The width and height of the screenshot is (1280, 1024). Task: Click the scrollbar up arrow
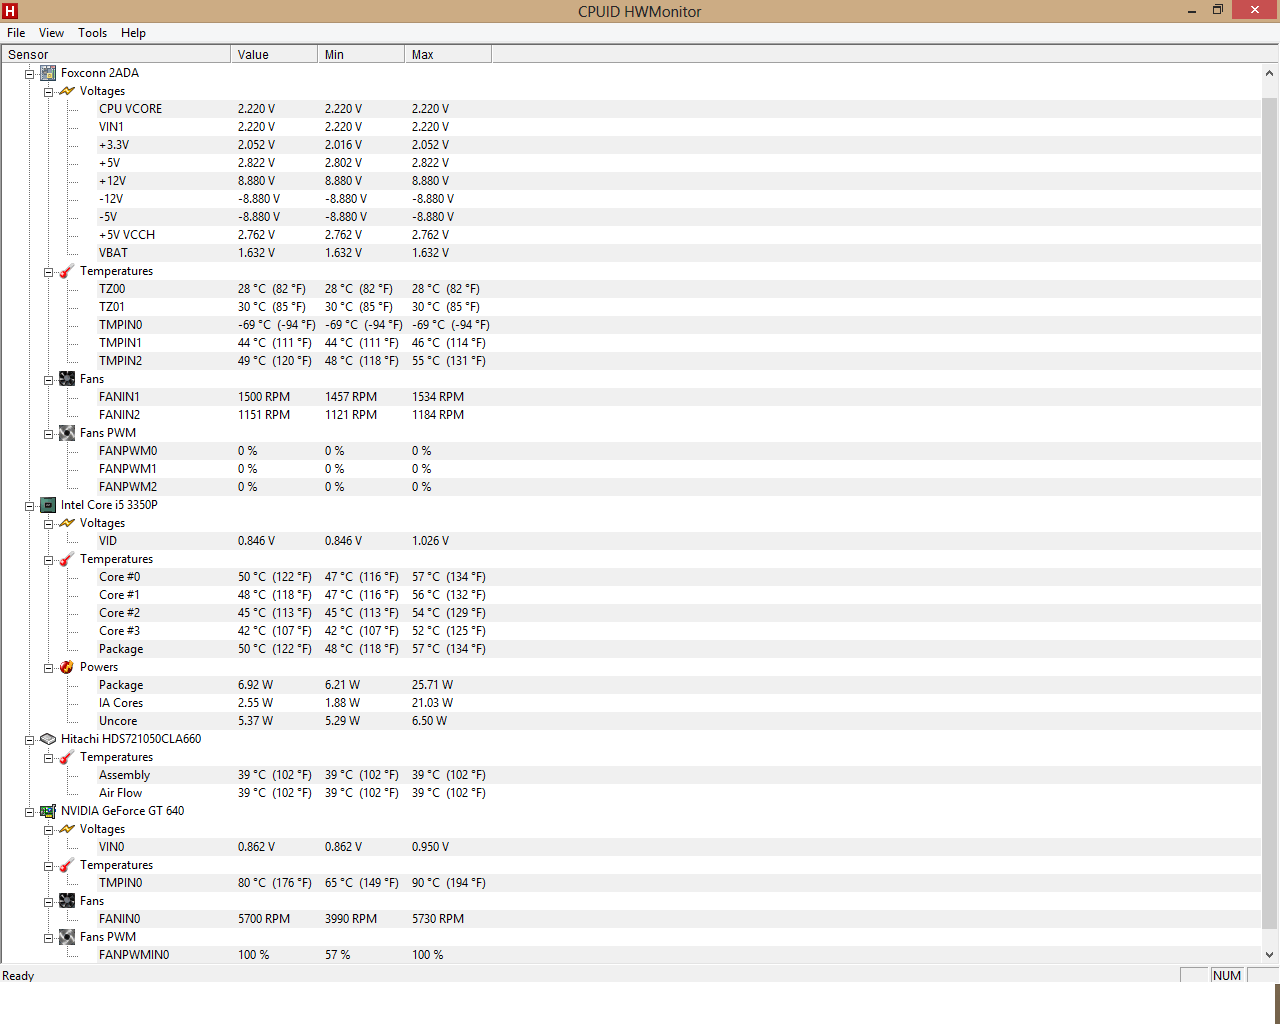pos(1270,73)
